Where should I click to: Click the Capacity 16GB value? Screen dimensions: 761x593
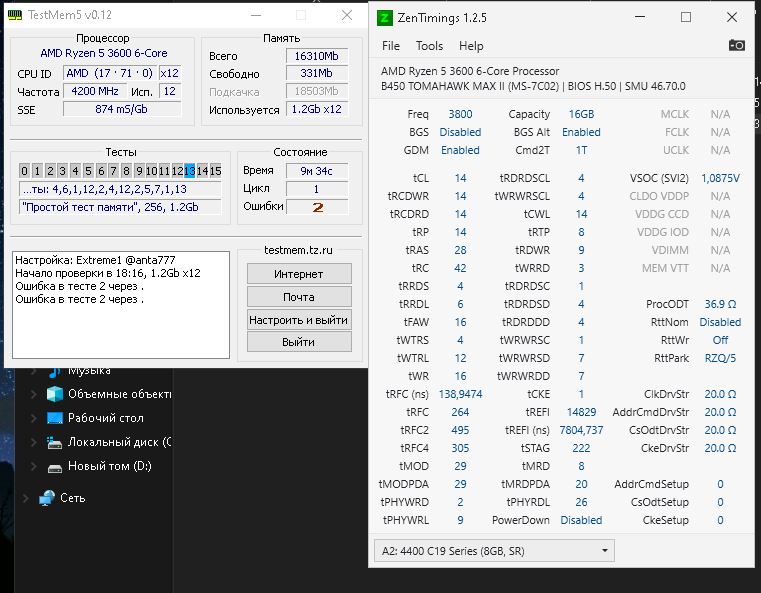coord(581,114)
